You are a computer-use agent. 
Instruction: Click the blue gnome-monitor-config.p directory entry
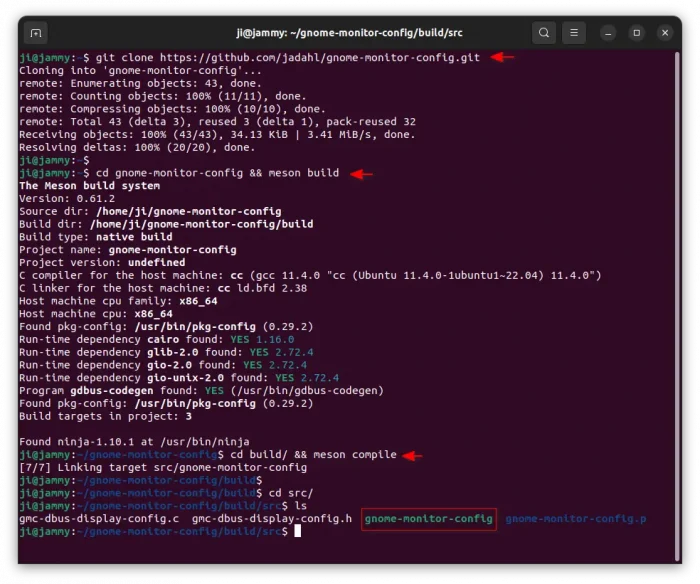click(x=575, y=519)
